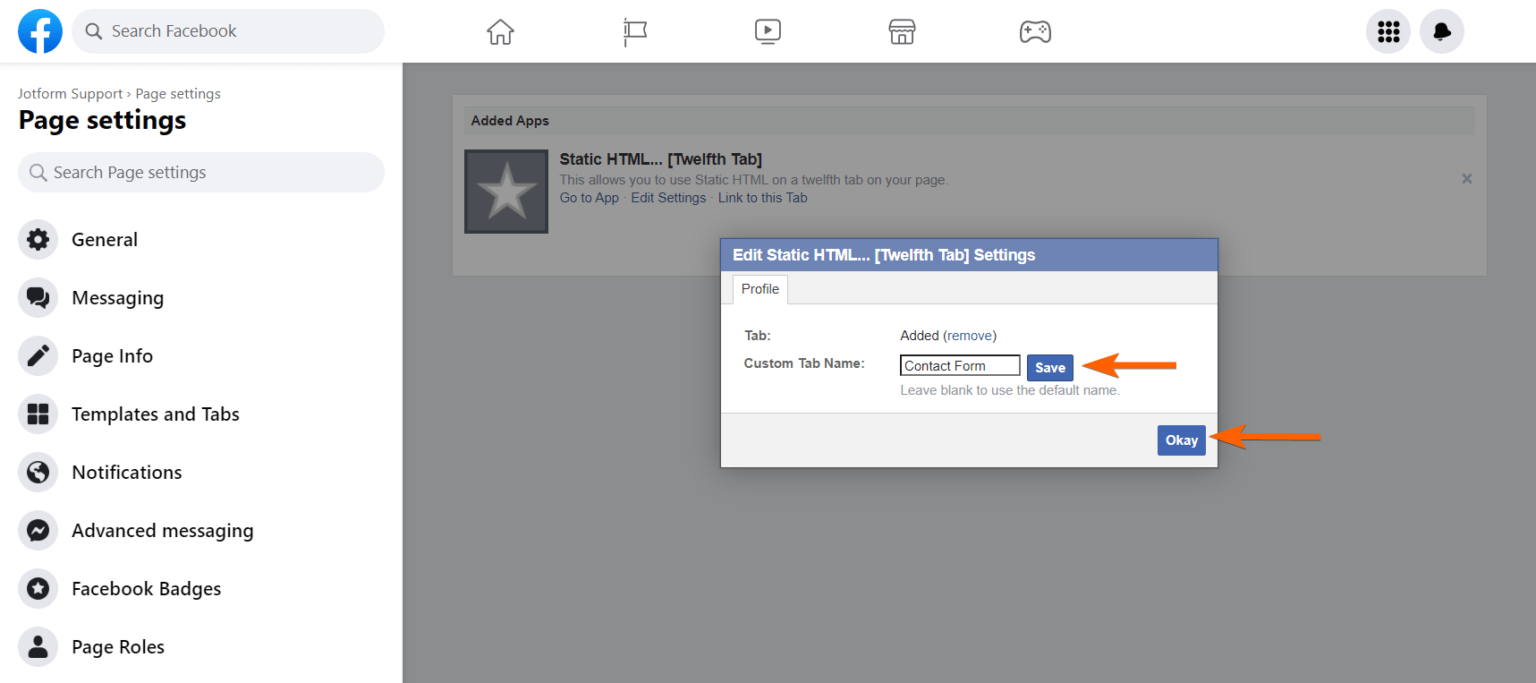
Task: Click the gear icon next to General
Action: pyautogui.click(x=38, y=239)
